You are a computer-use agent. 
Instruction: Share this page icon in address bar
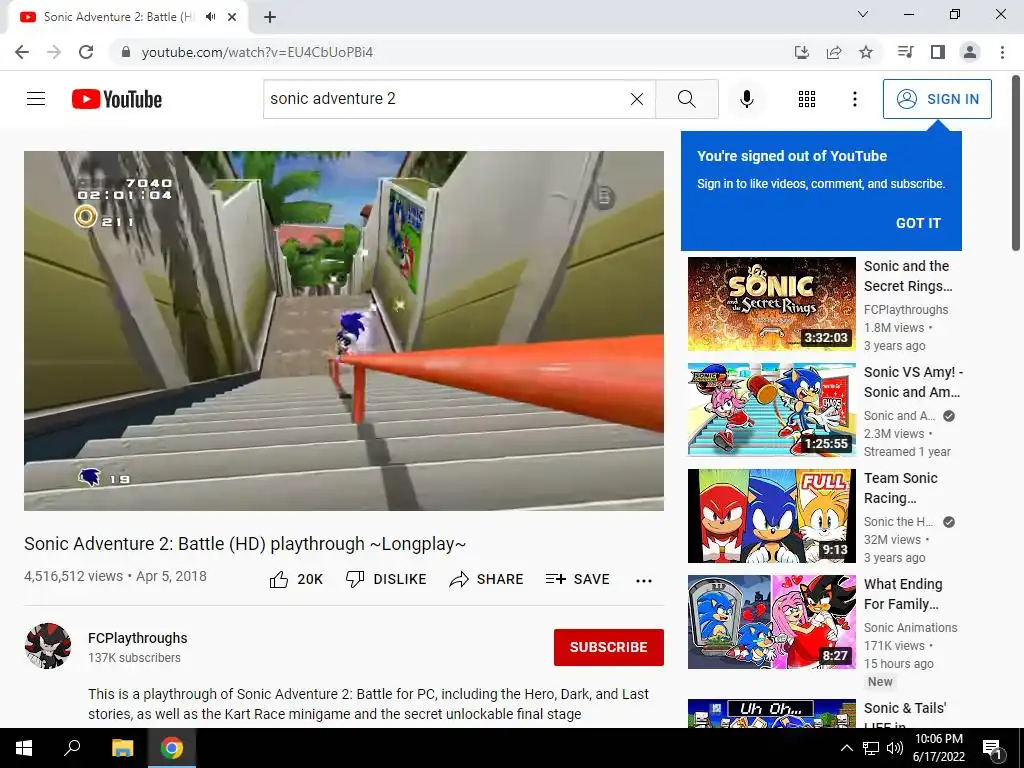click(833, 52)
